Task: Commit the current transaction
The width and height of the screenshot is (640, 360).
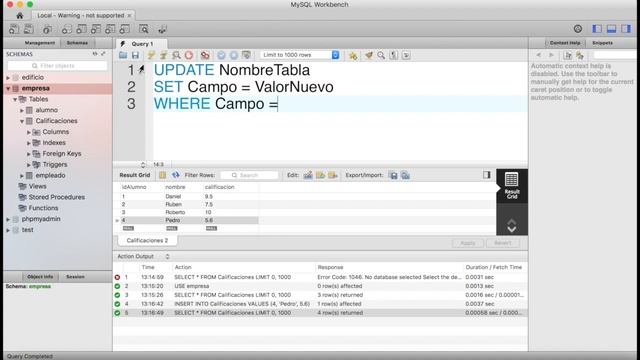Action: point(221,55)
